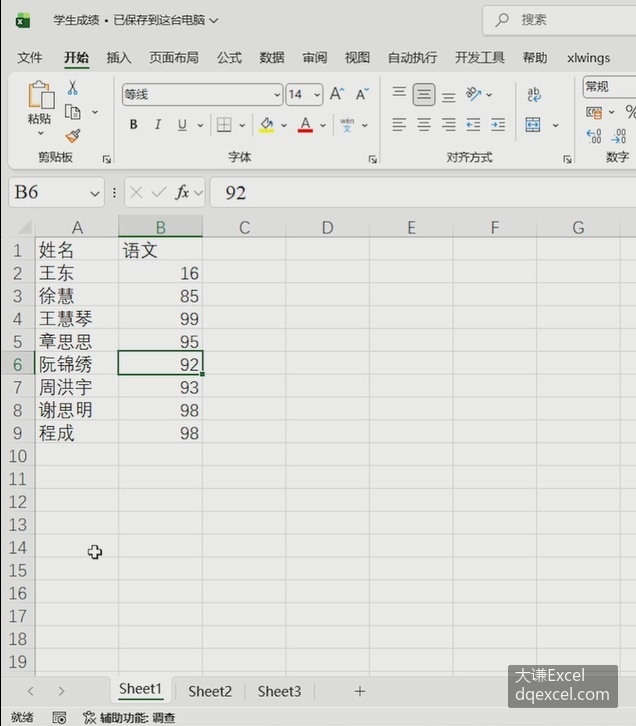
Task: Switch to the xlwings ribbon tab
Action: tap(588, 58)
